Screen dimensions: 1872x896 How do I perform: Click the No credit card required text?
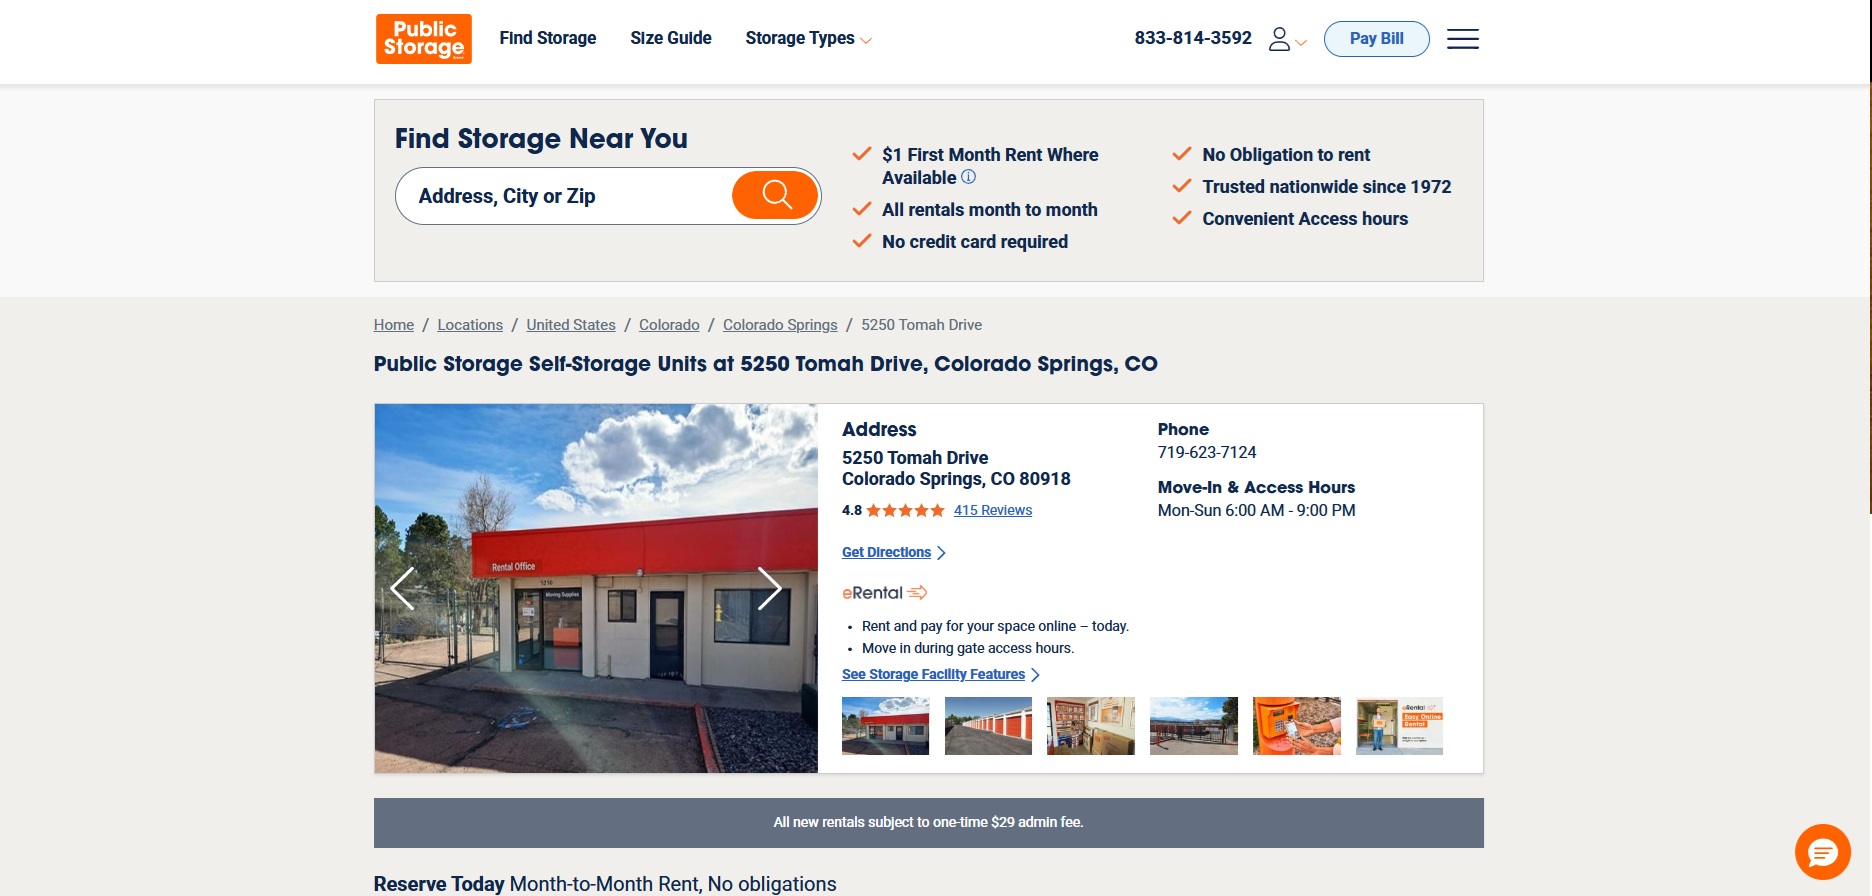click(x=975, y=242)
